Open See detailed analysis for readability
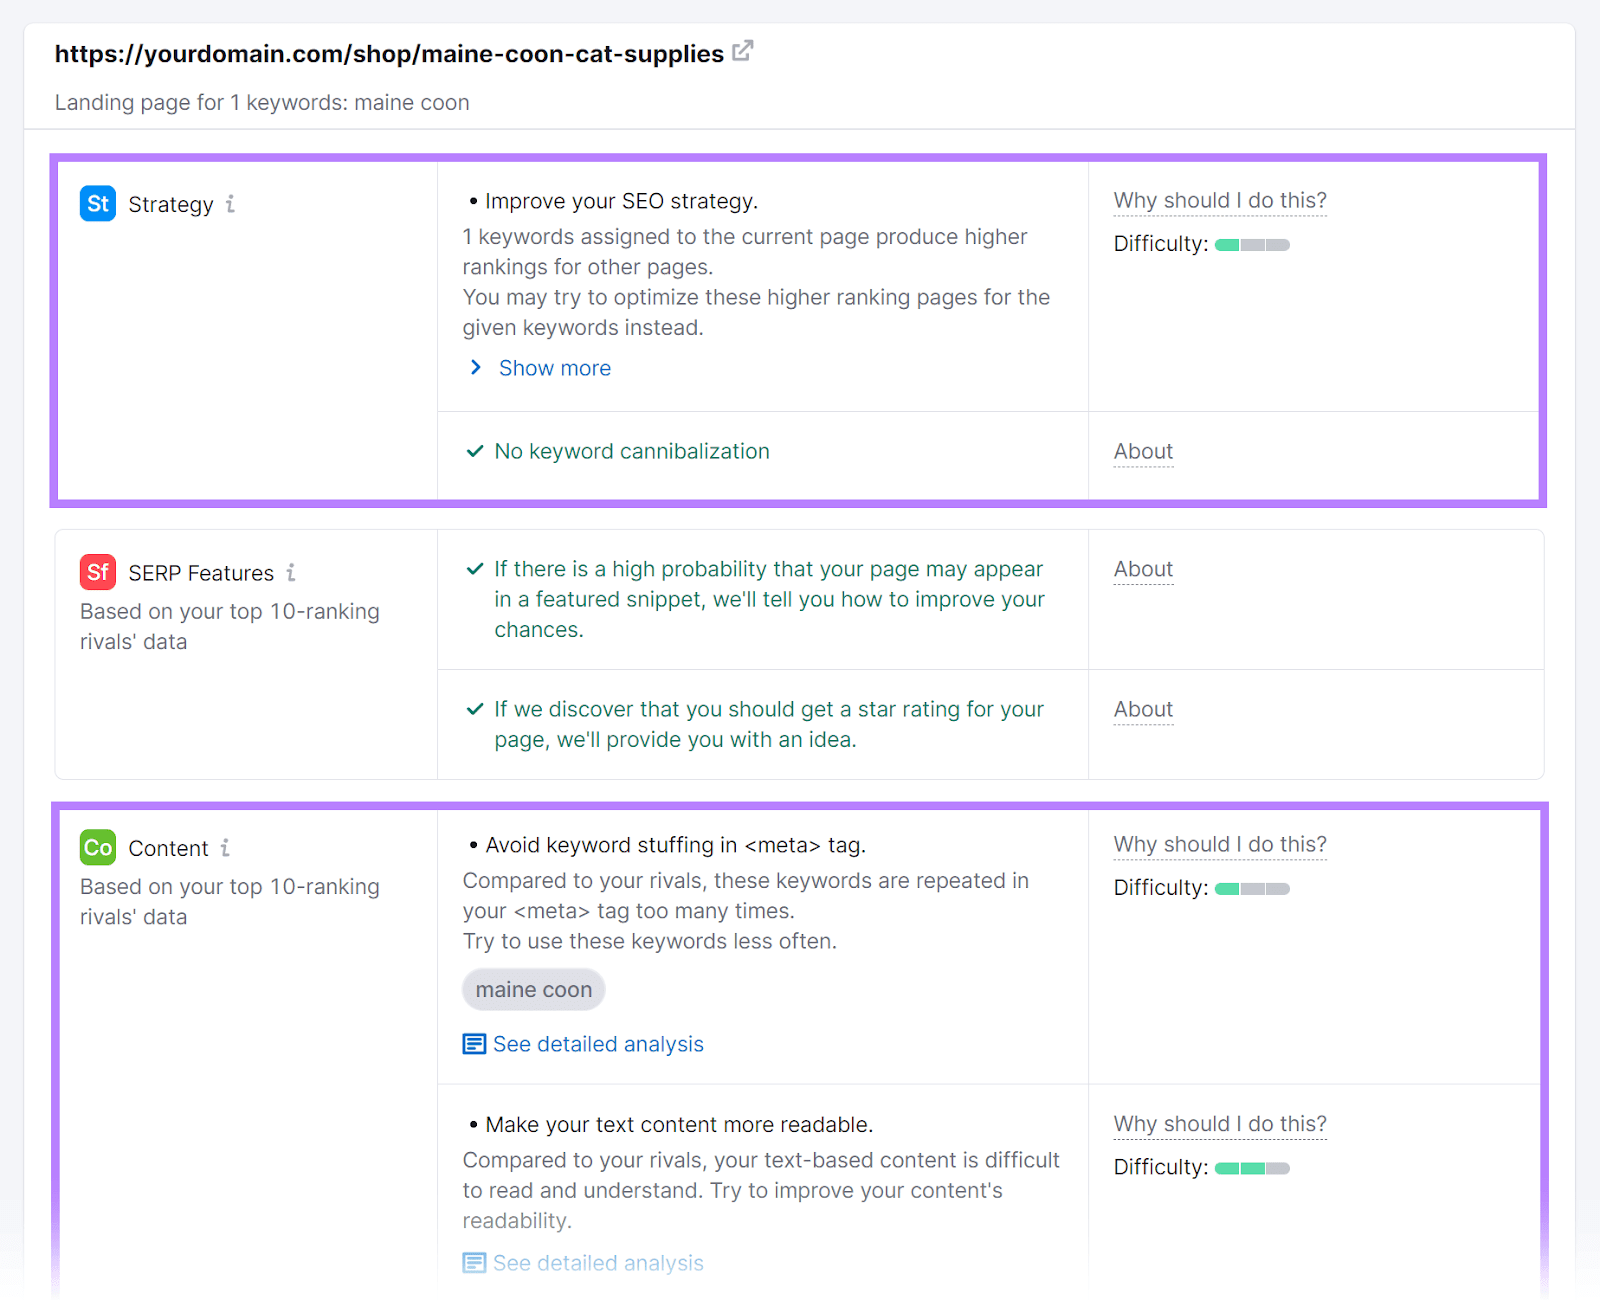This screenshot has width=1600, height=1300. (597, 1262)
